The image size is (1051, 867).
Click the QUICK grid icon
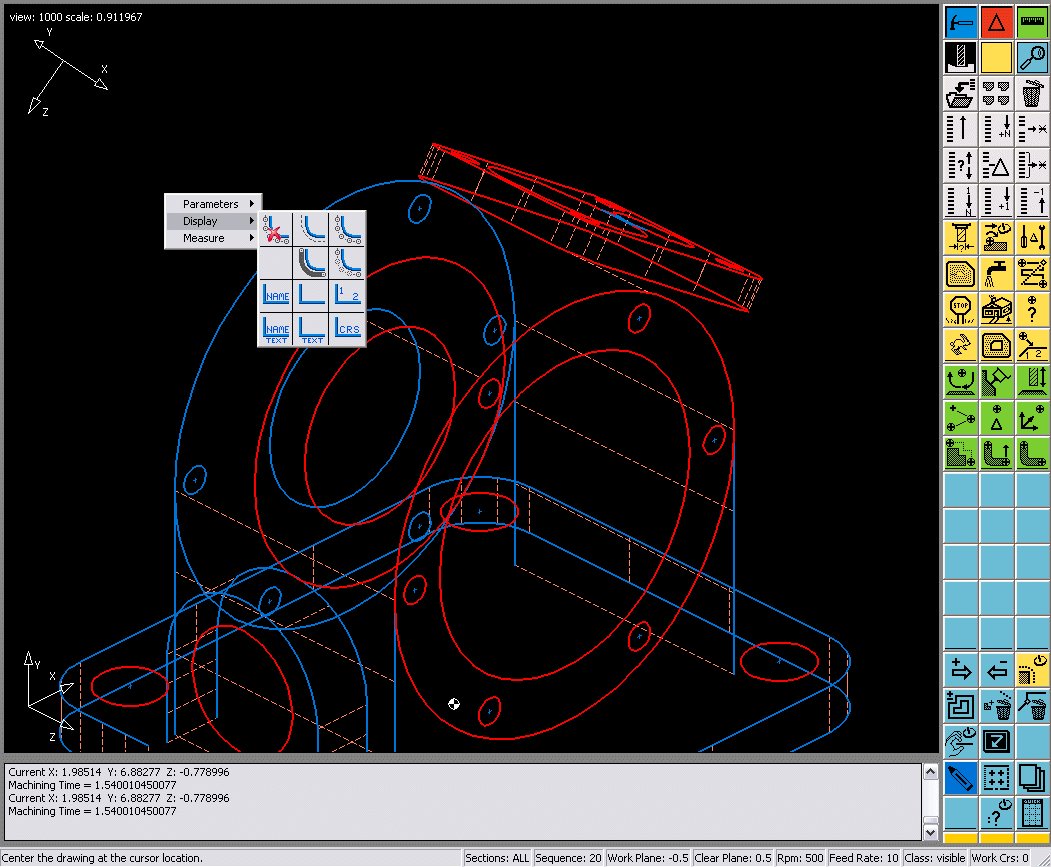click(x=1032, y=814)
